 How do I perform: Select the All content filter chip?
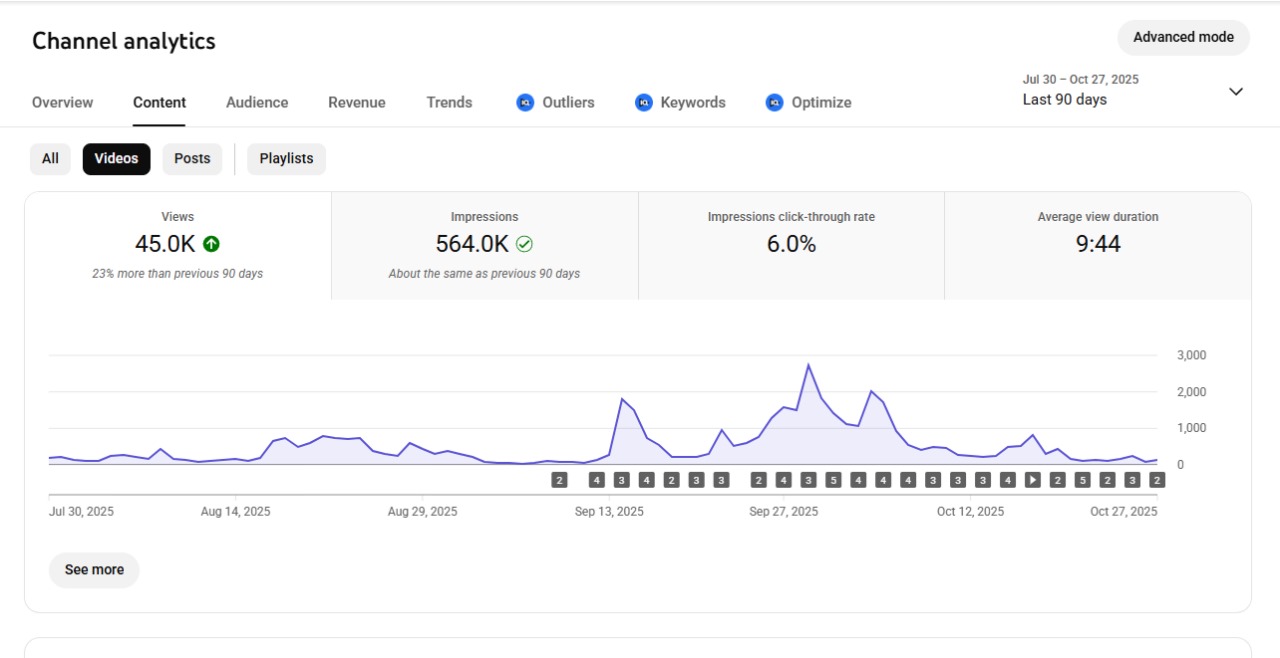(x=50, y=159)
